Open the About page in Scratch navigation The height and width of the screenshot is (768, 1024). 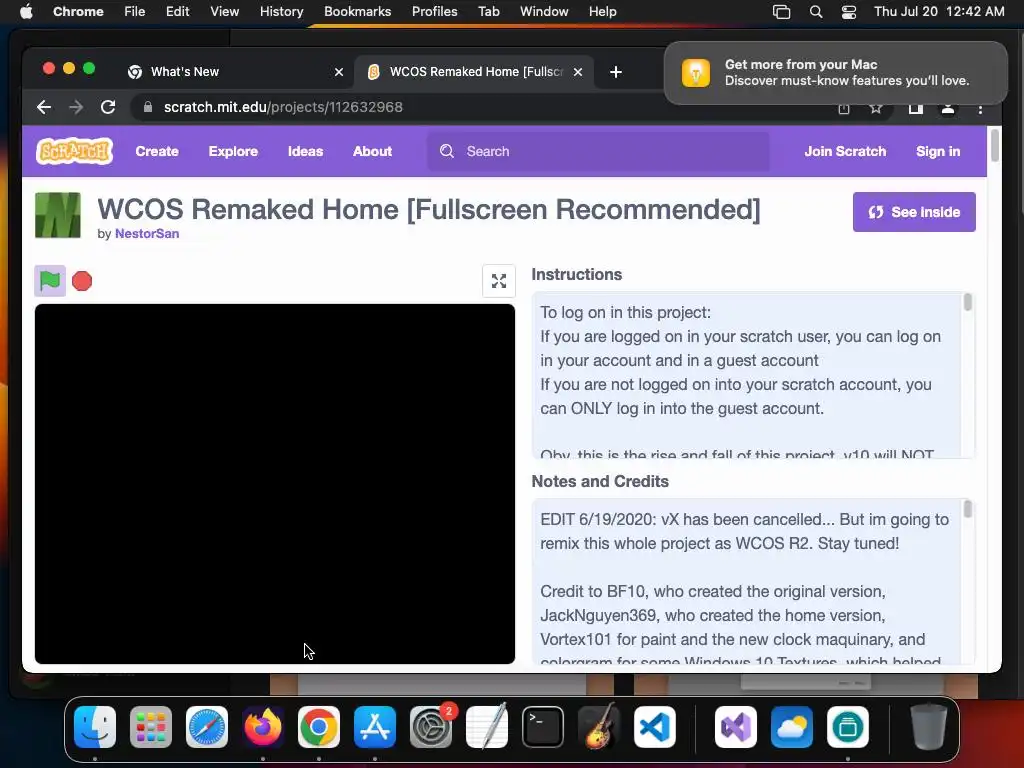tap(372, 151)
